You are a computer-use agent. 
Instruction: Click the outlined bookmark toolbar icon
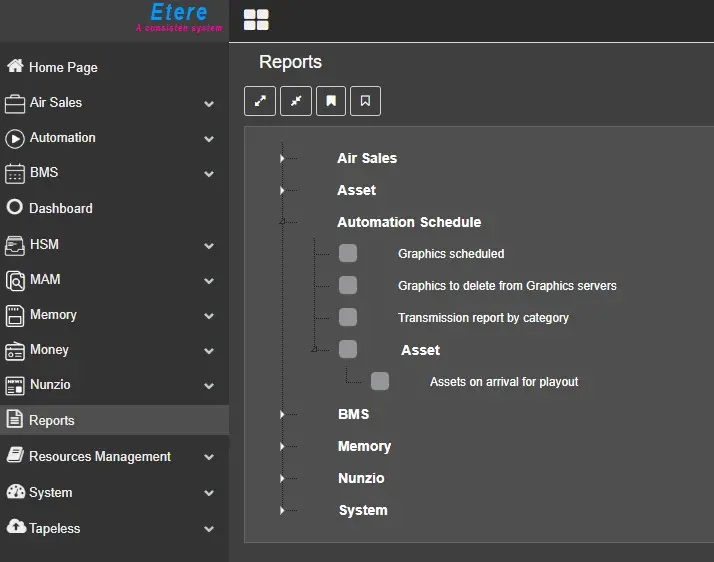366,101
